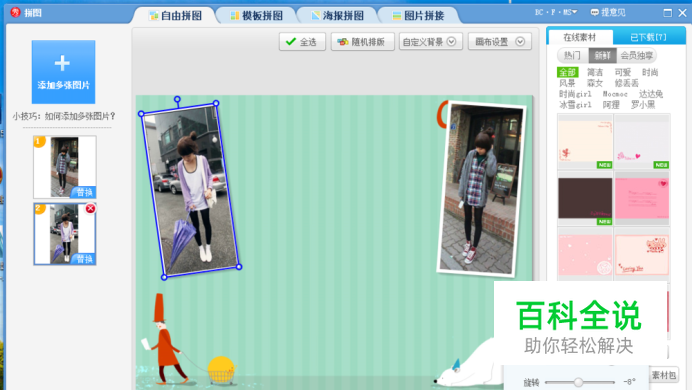Click the 替换 label on thumbnail 2
Viewport: 692px width, 390px height.
pyautogui.click(x=84, y=259)
